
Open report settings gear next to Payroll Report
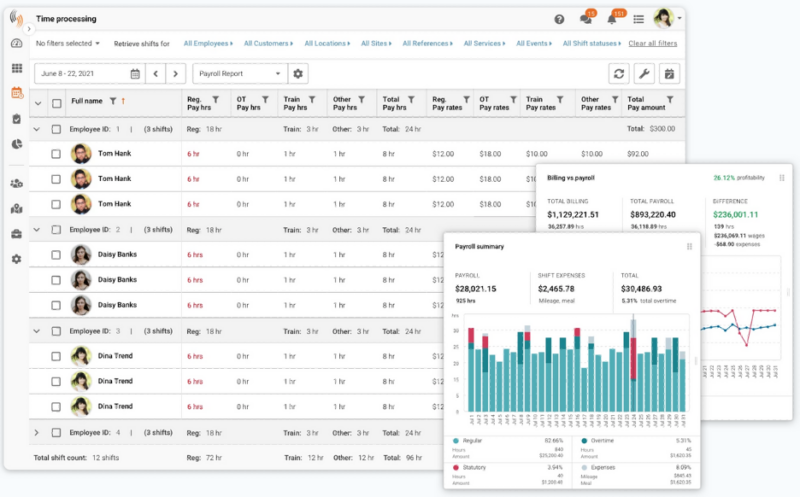(298, 74)
